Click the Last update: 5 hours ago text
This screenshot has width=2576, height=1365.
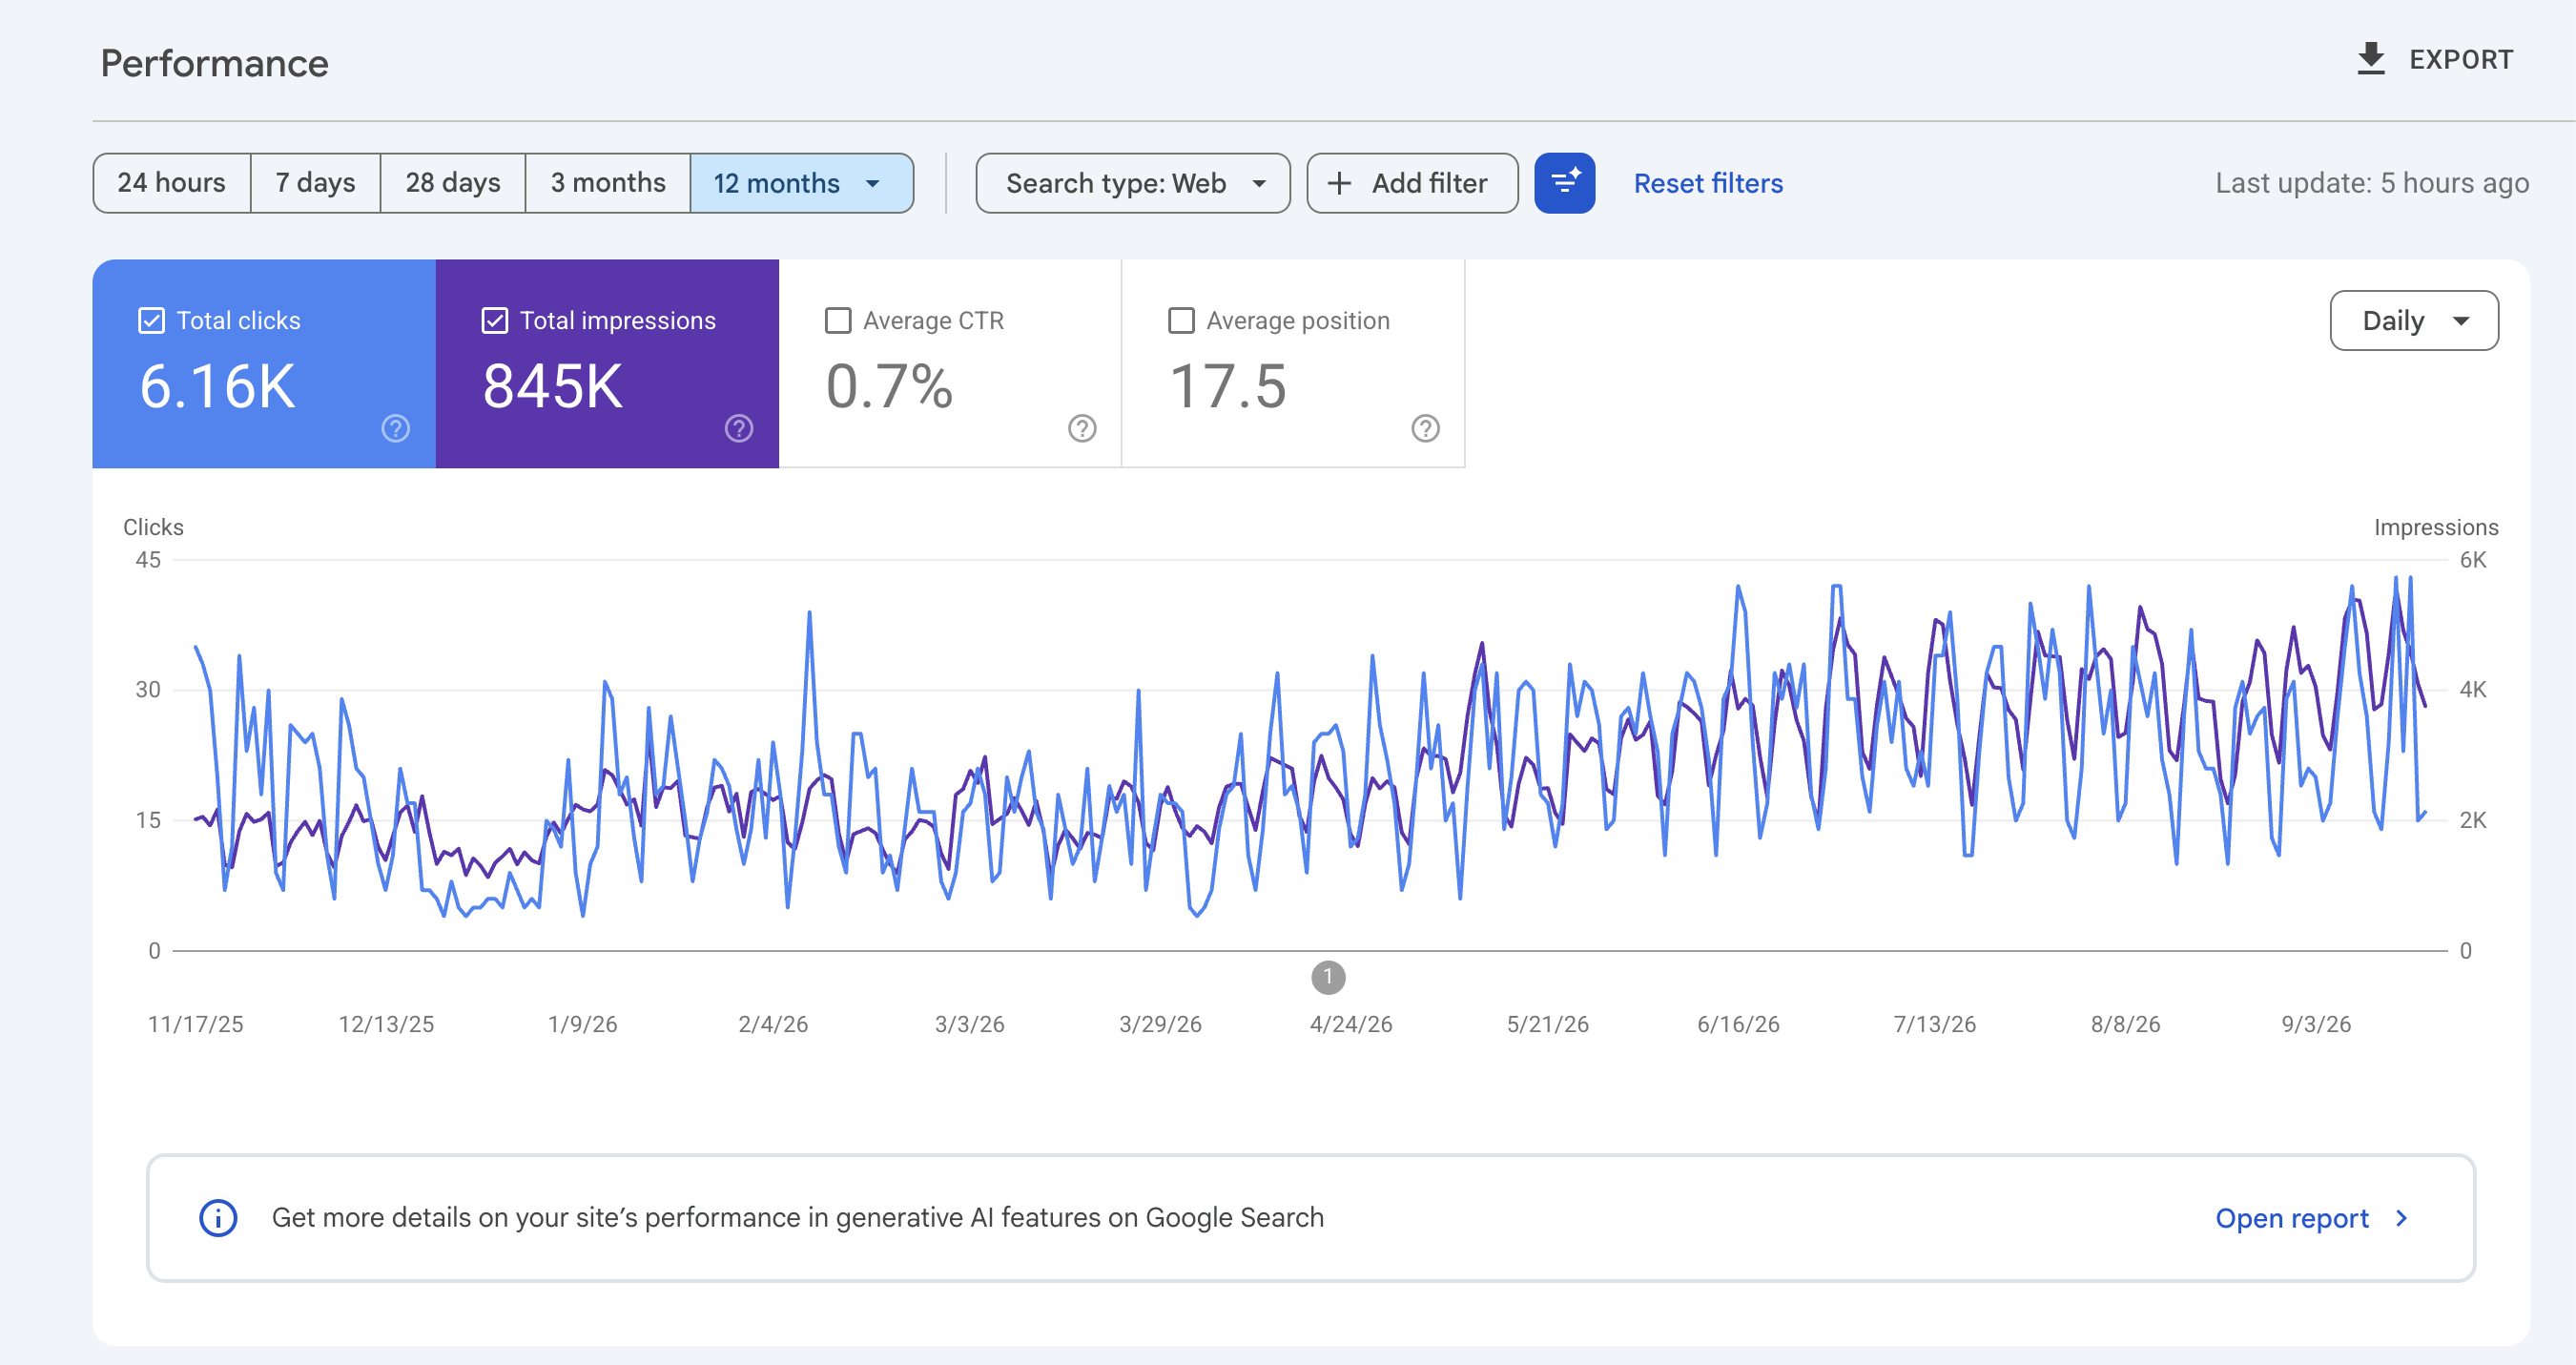2372,183
